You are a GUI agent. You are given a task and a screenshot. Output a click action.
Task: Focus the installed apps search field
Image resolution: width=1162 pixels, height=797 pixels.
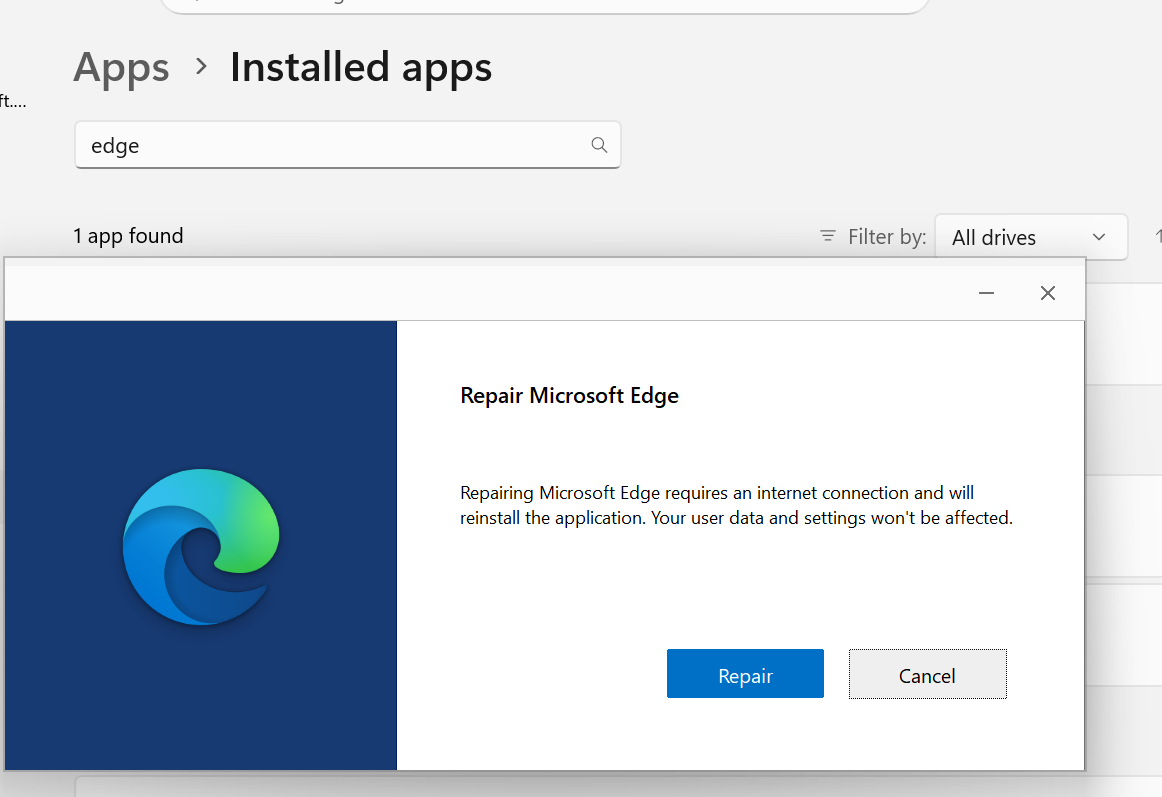coord(348,145)
